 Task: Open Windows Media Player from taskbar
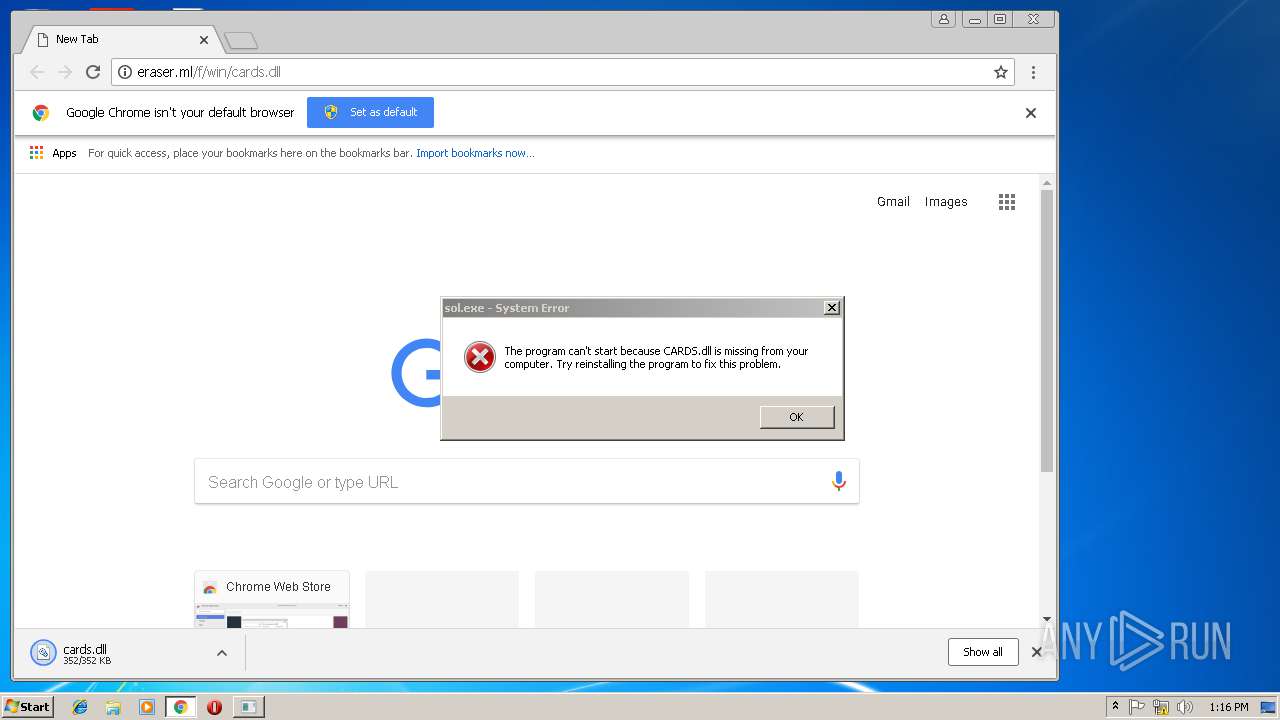tap(147, 707)
